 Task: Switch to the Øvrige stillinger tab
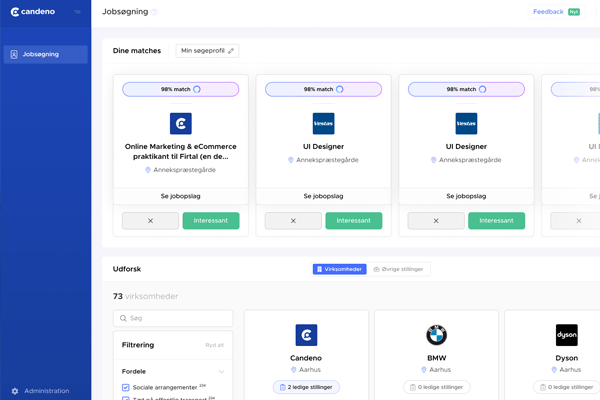click(x=399, y=269)
